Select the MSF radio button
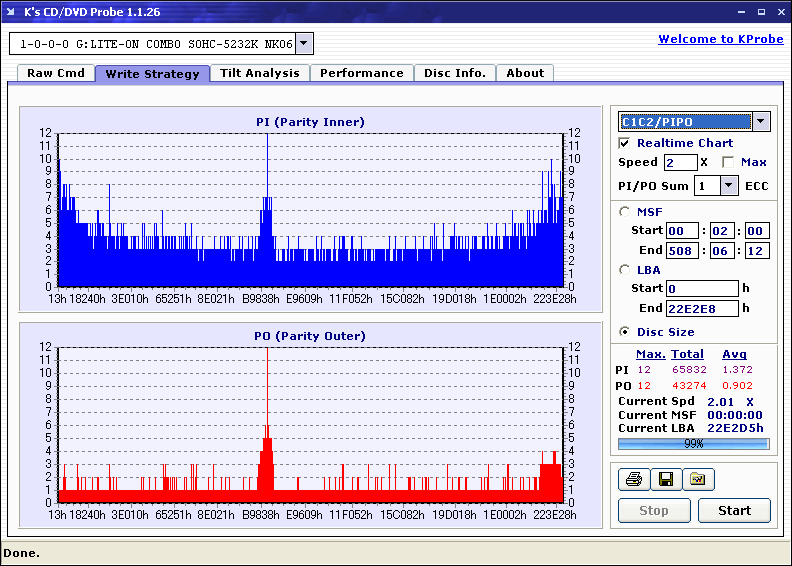The image size is (792, 566). pyautogui.click(x=625, y=211)
